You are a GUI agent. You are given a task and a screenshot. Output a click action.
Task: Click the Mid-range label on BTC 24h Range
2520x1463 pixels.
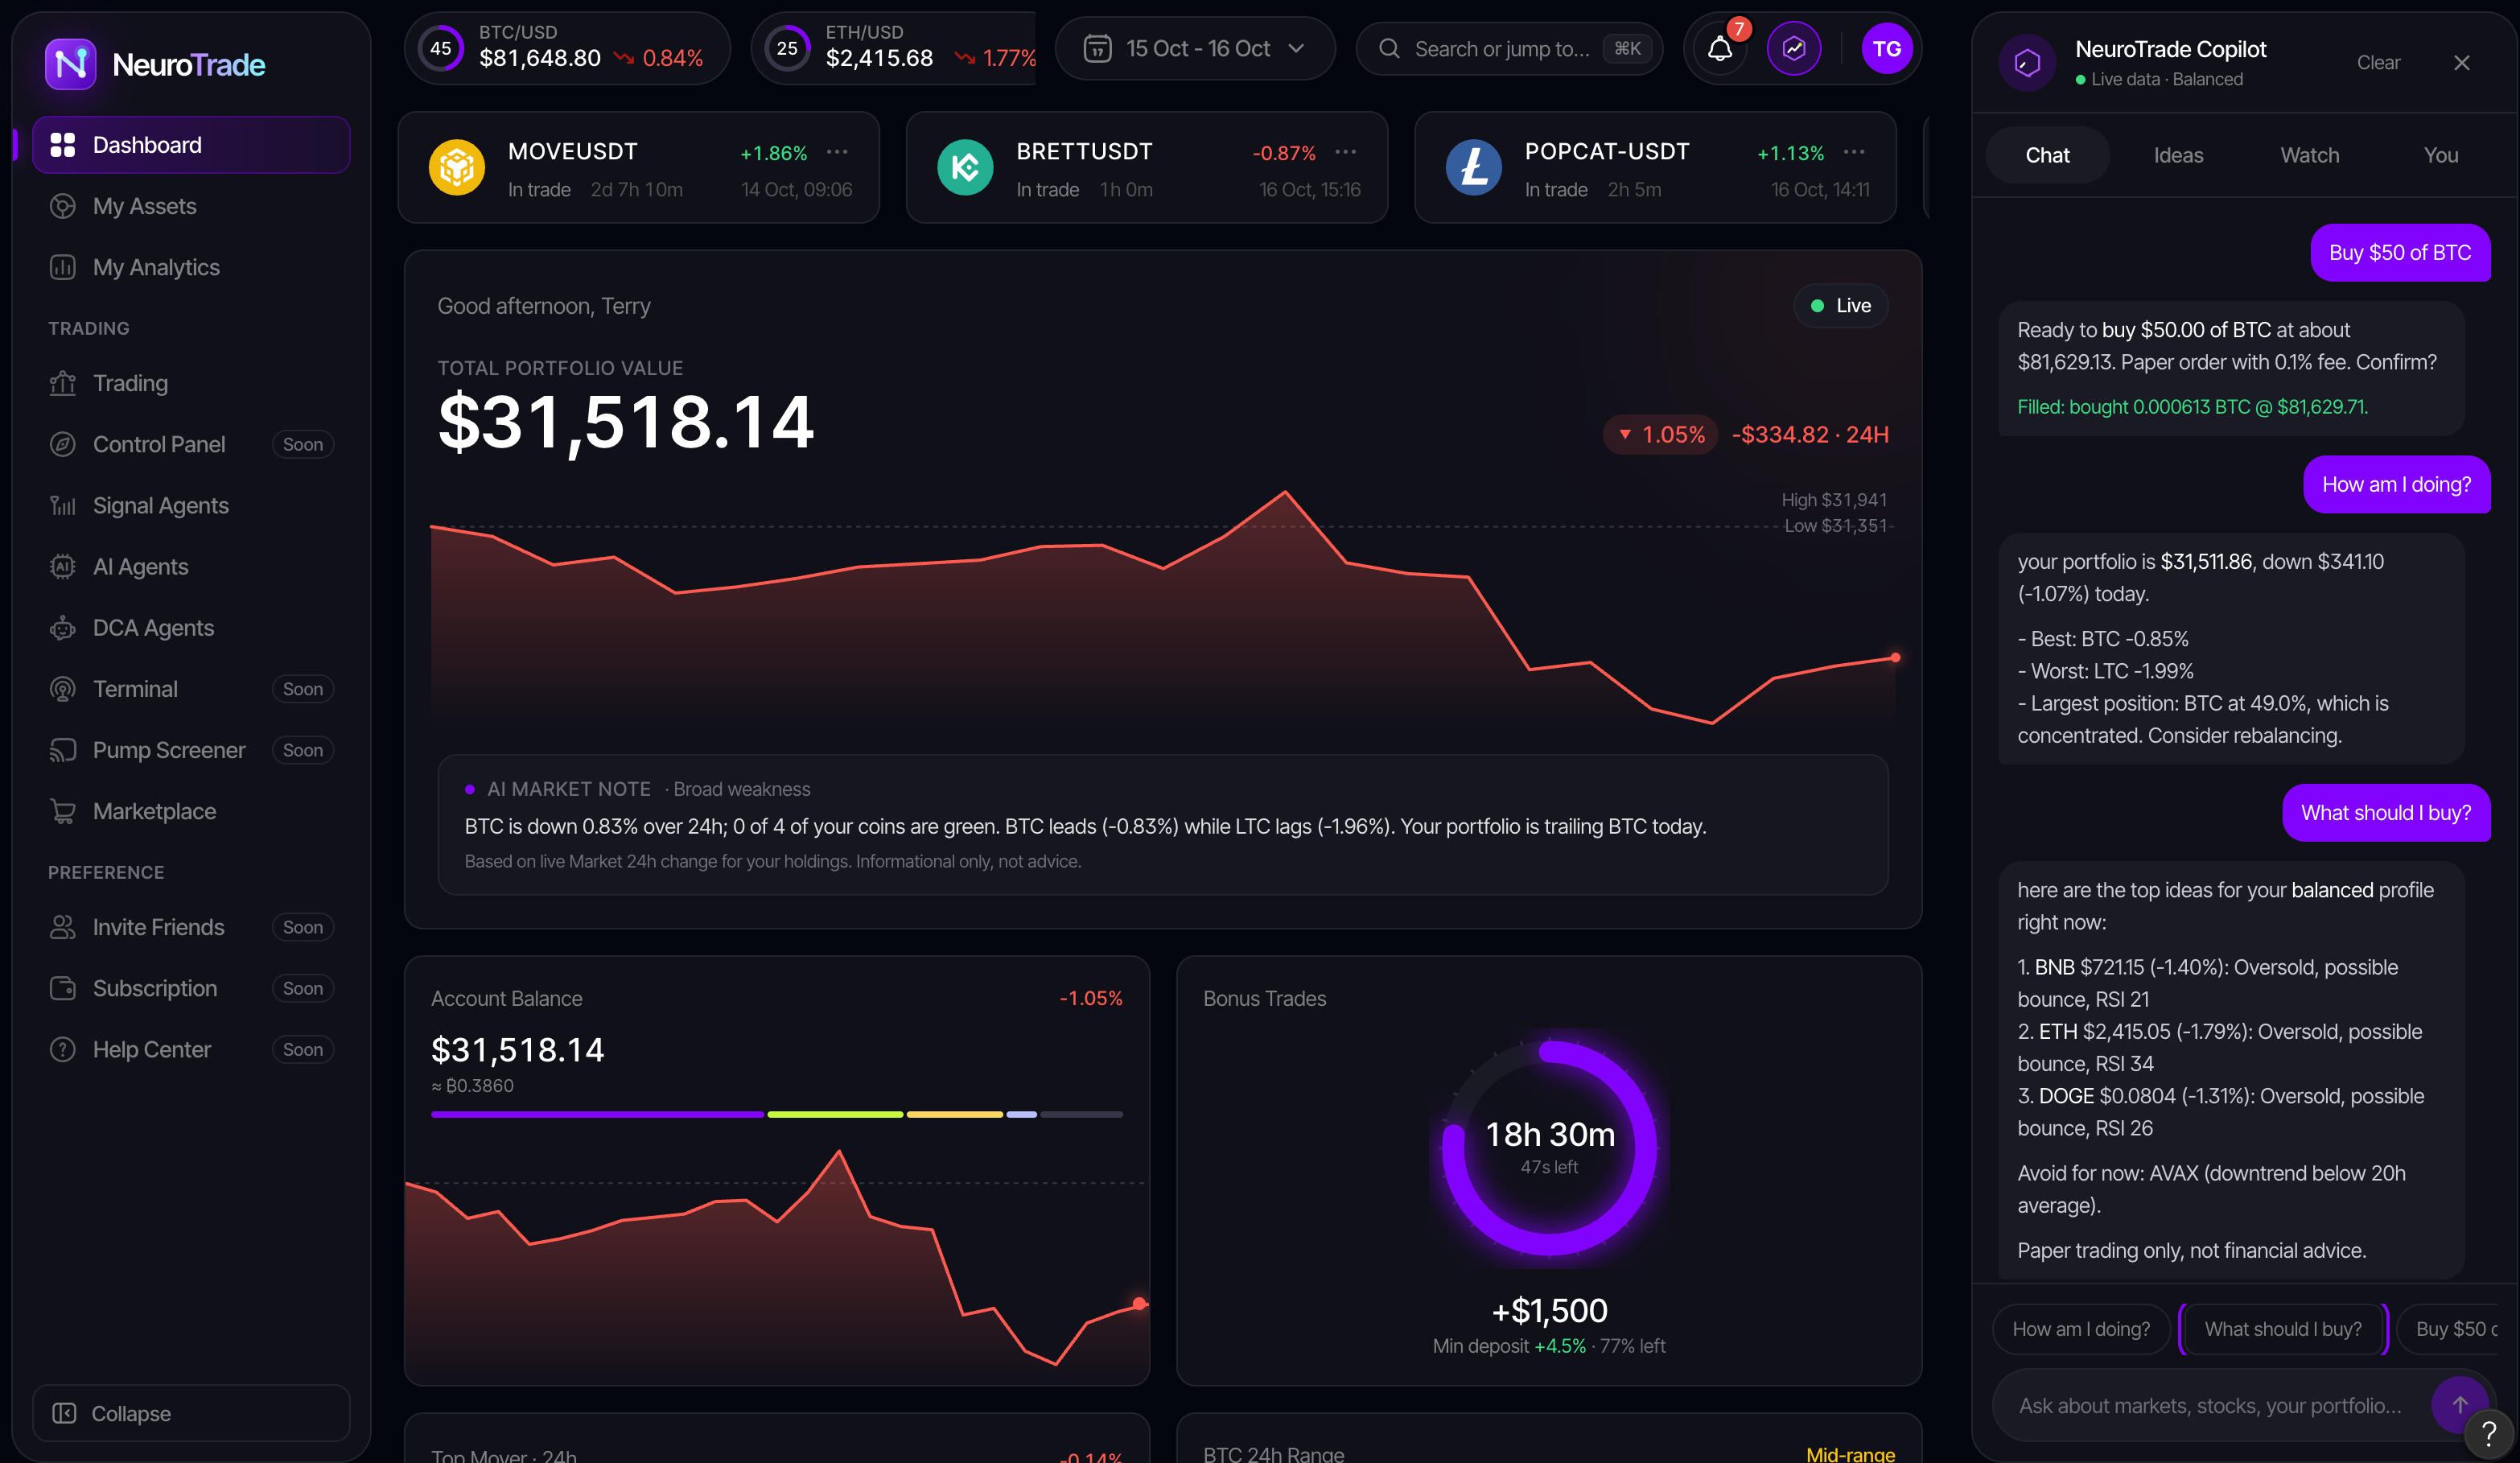click(1850, 1453)
